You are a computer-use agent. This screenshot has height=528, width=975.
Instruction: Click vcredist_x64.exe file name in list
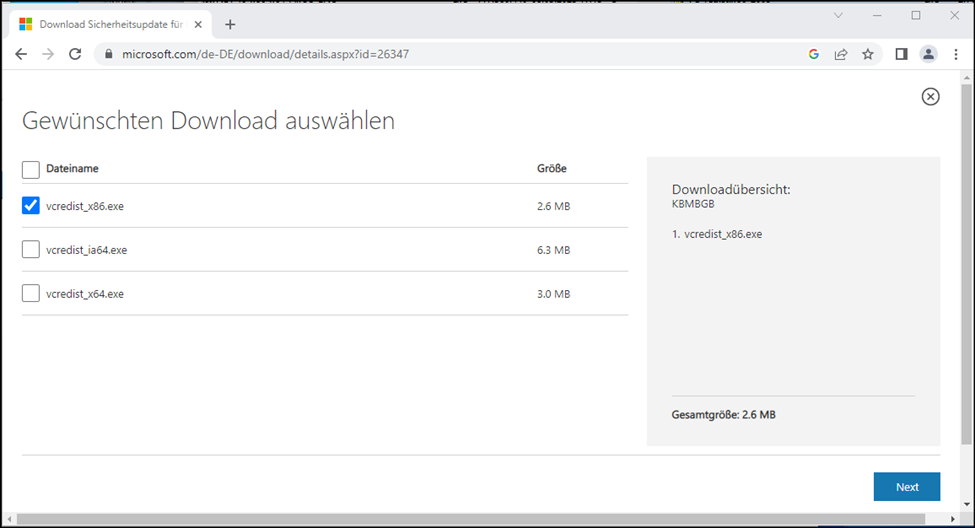[x=85, y=294]
